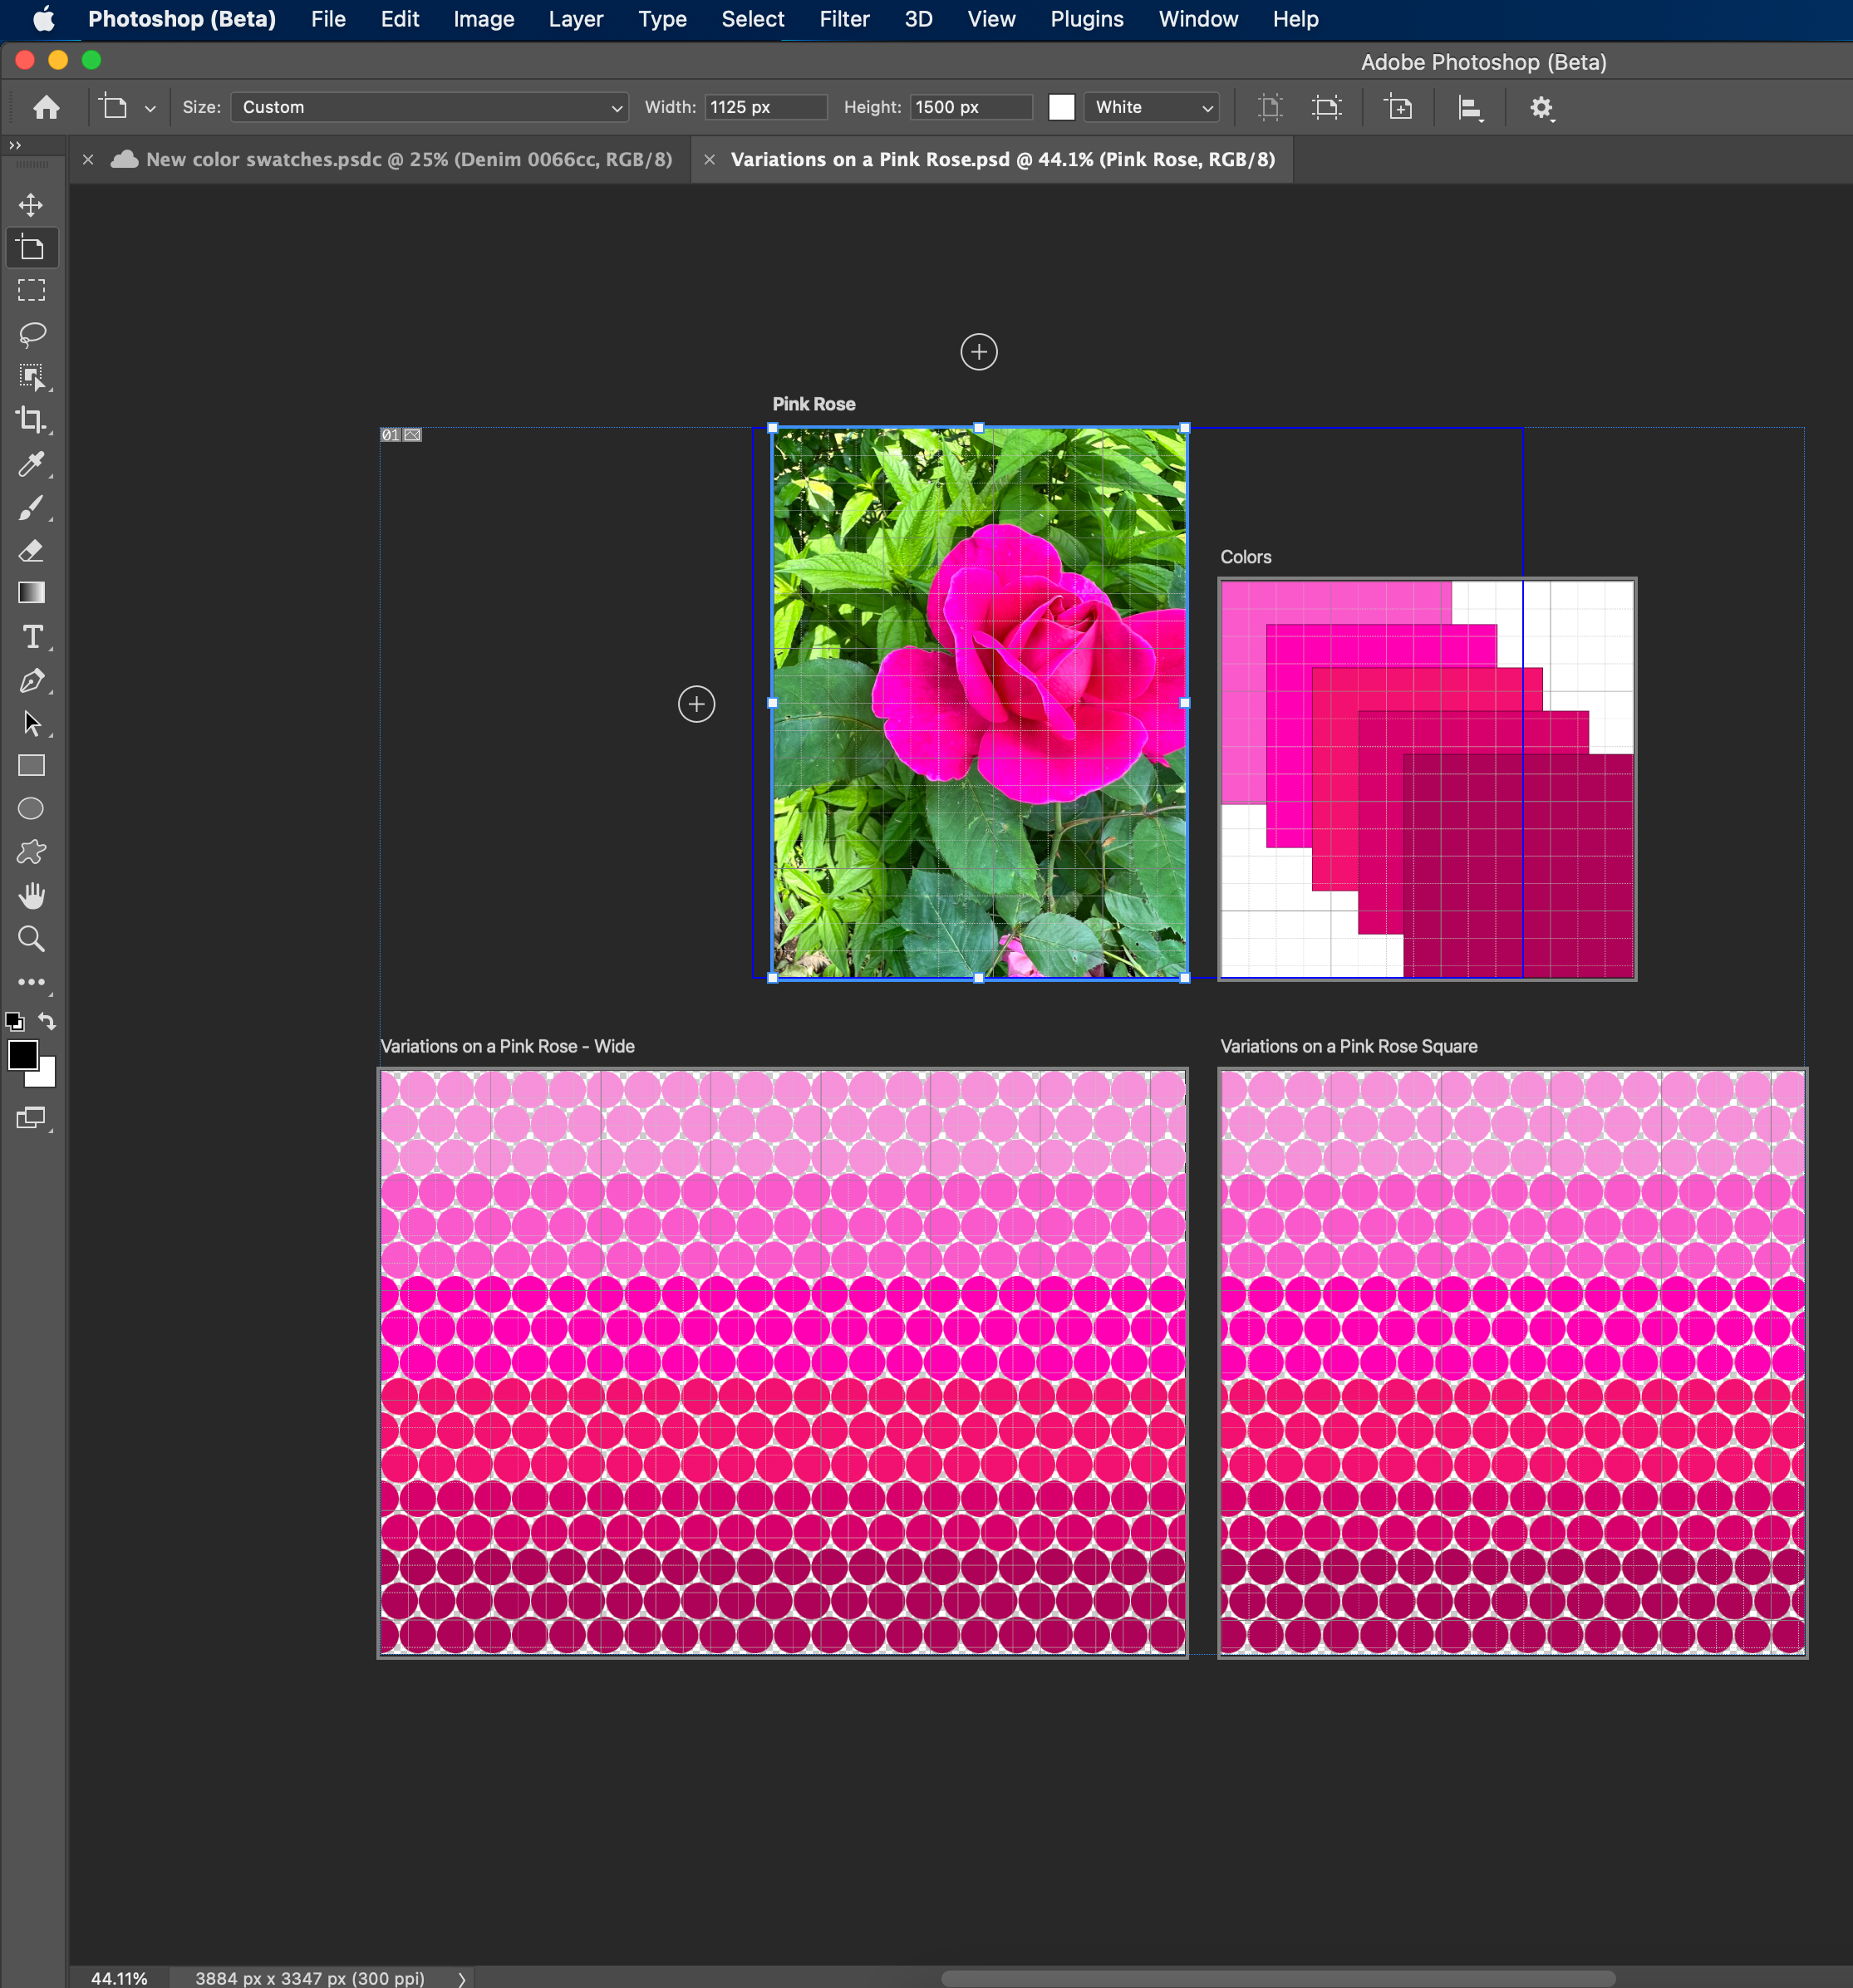Select the Eraser tool

(x=31, y=550)
